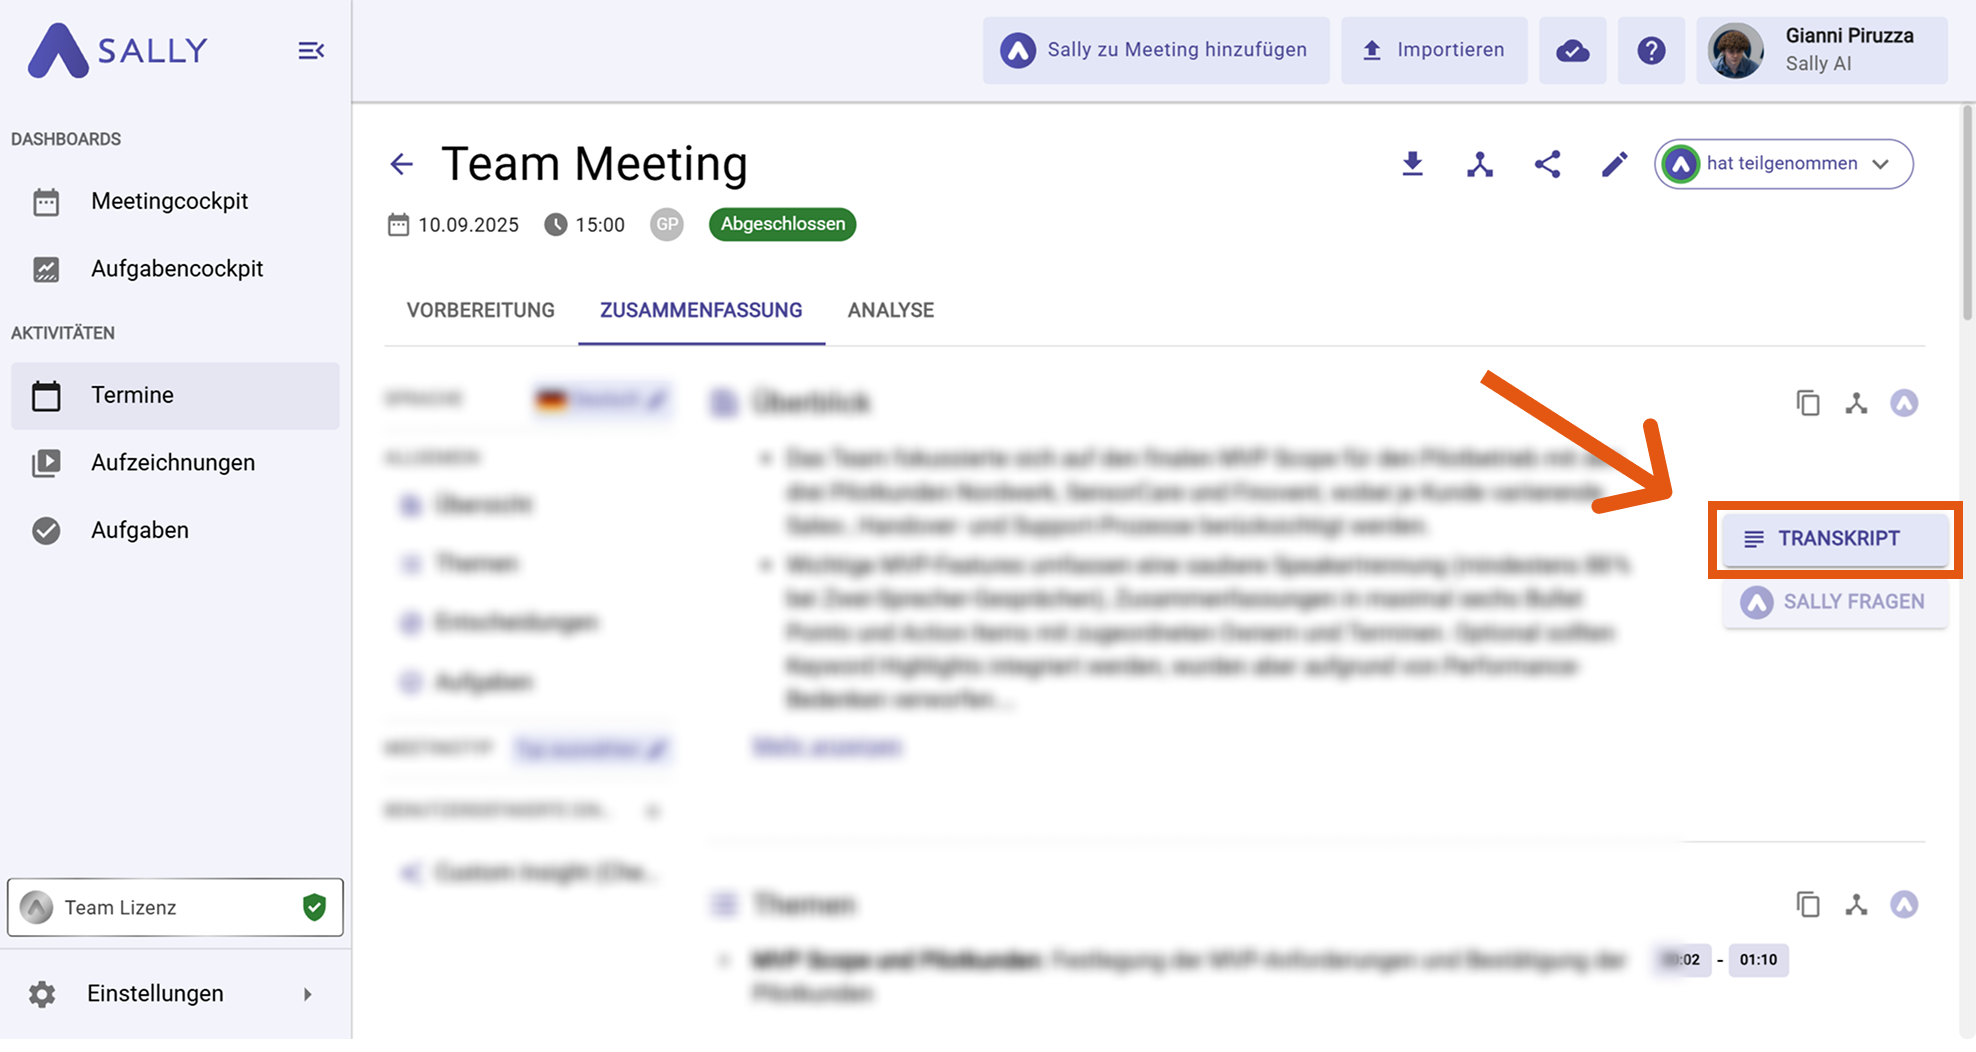The image size is (1976, 1052).
Task: Open the Transkript button
Action: [x=1835, y=539]
